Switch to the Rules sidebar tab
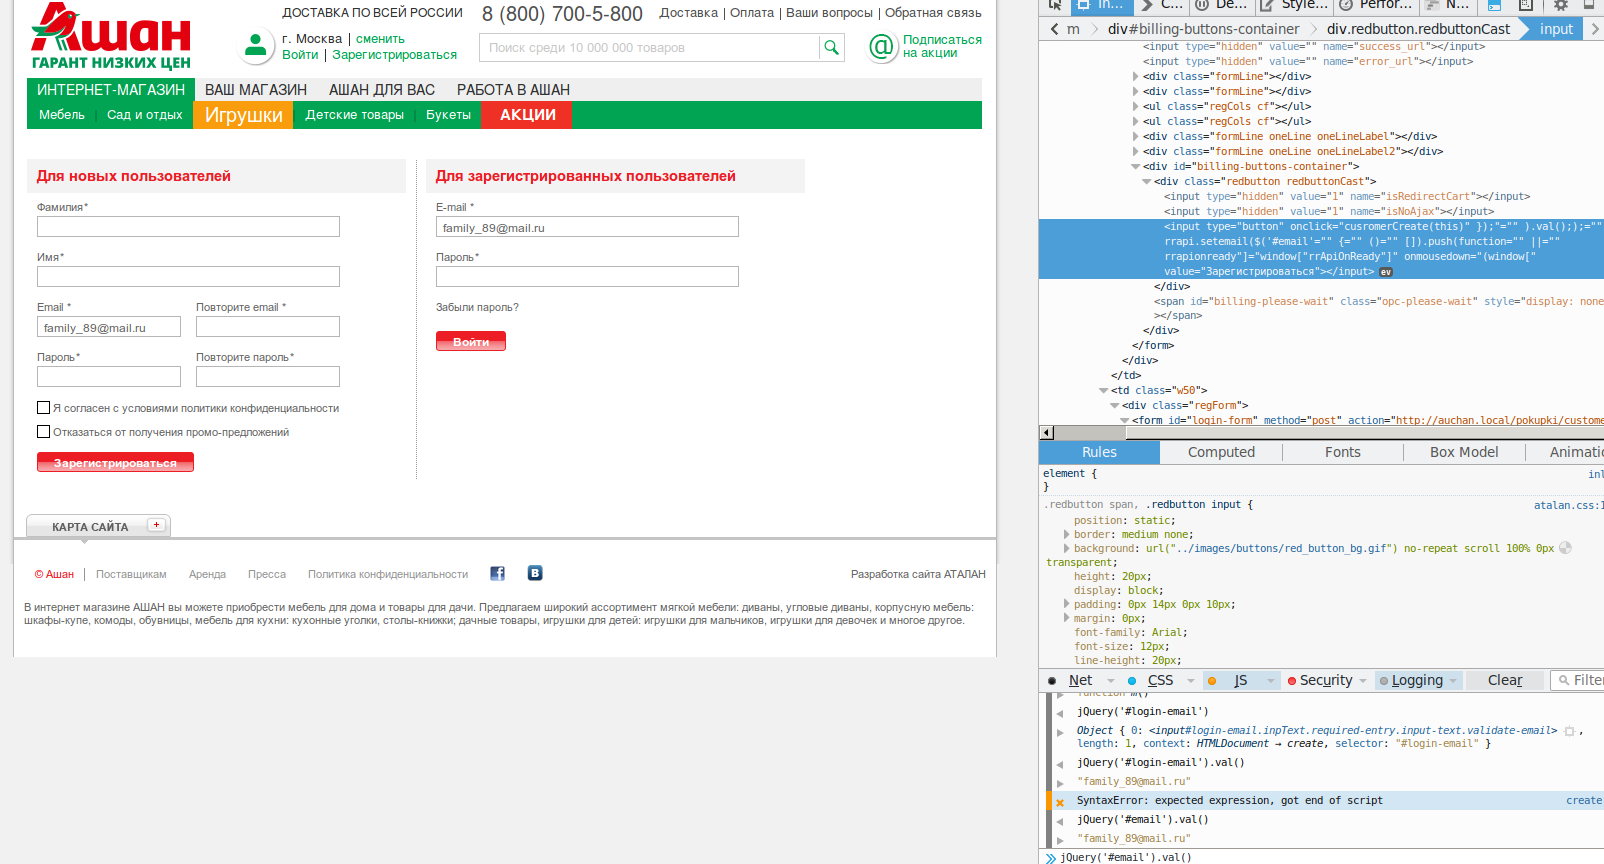Screen dimensions: 1604x864 pyautogui.click(x=1099, y=452)
